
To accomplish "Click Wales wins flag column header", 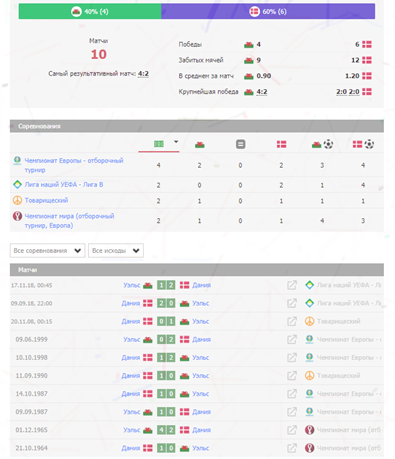I will (200, 144).
